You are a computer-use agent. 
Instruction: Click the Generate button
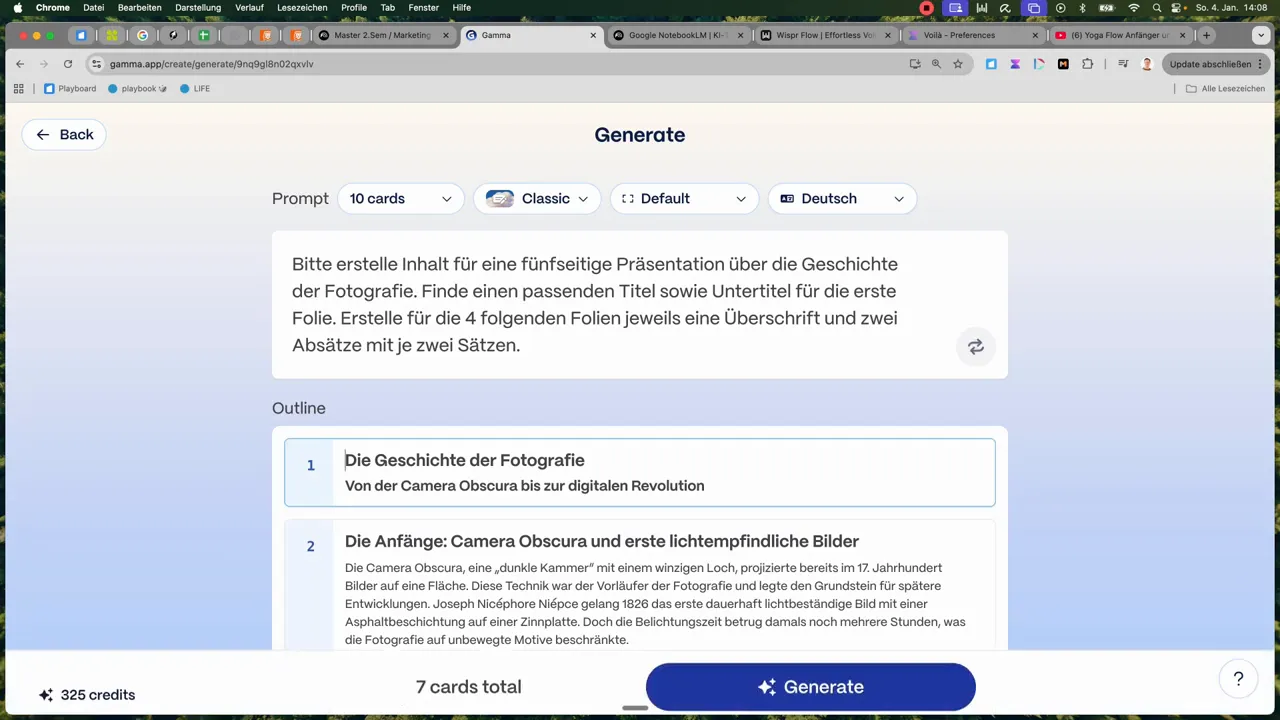pyautogui.click(x=810, y=687)
